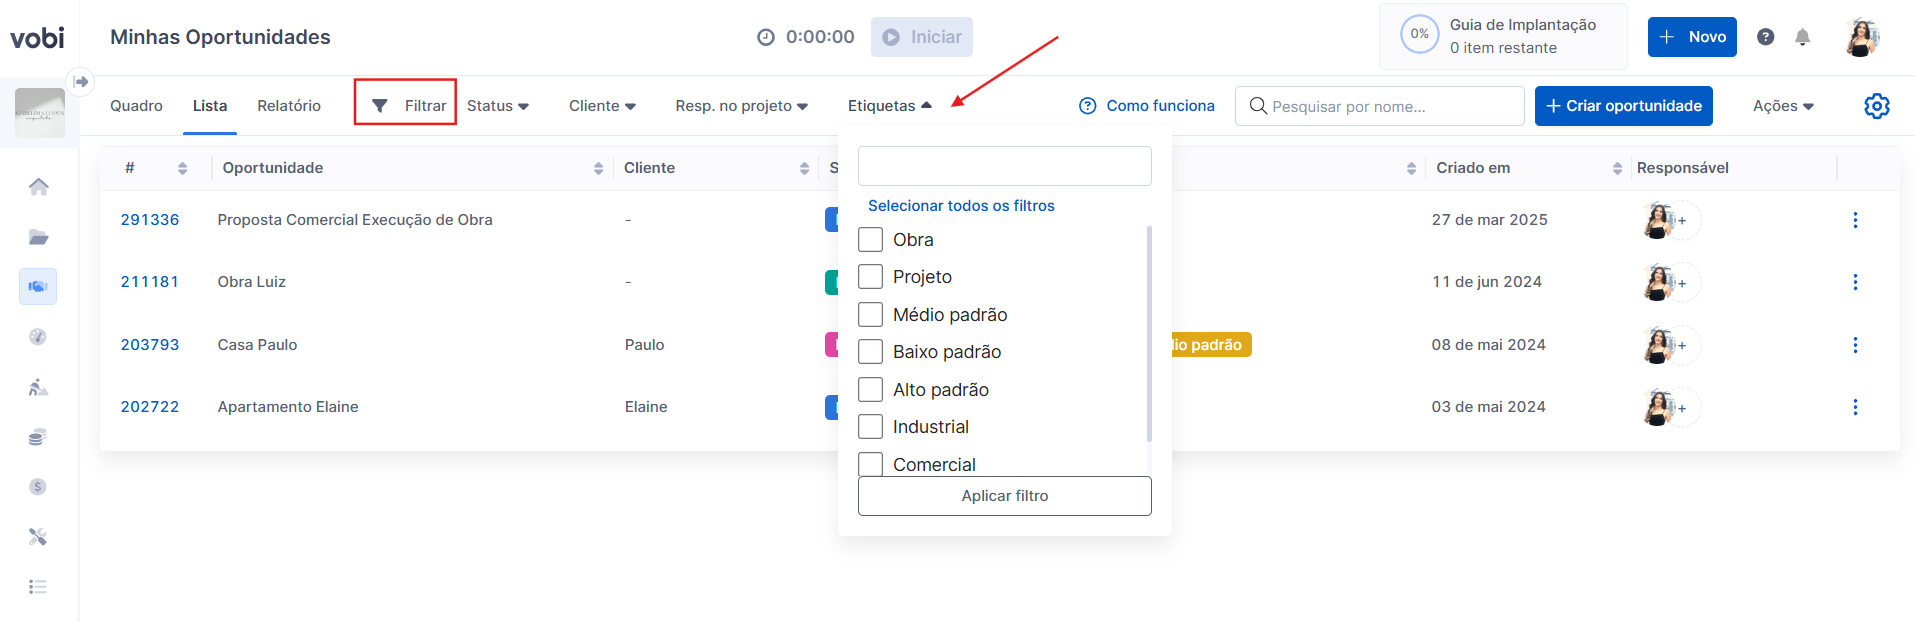This screenshot has width=1915, height=622.
Task: Click the Pesquisar por nome search field
Action: pos(1390,106)
